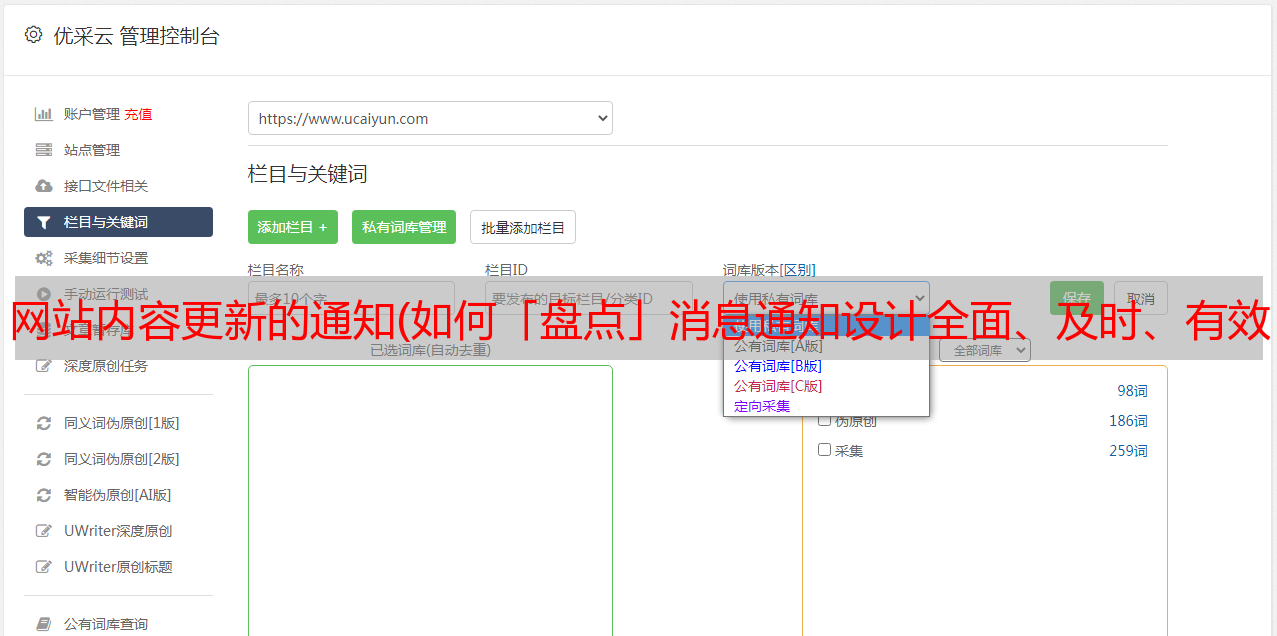Click the book icon for 公有词库查询
Image resolution: width=1277 pixels, height=636 pixels.
(43, 624)
